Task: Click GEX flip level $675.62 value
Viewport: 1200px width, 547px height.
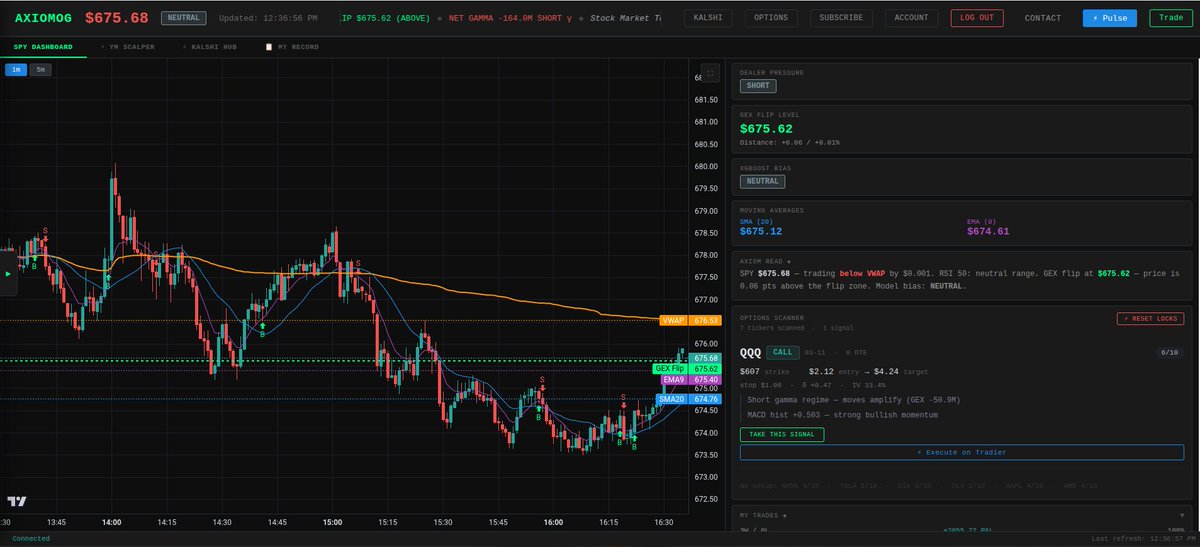Action: [x=766, y=128]
